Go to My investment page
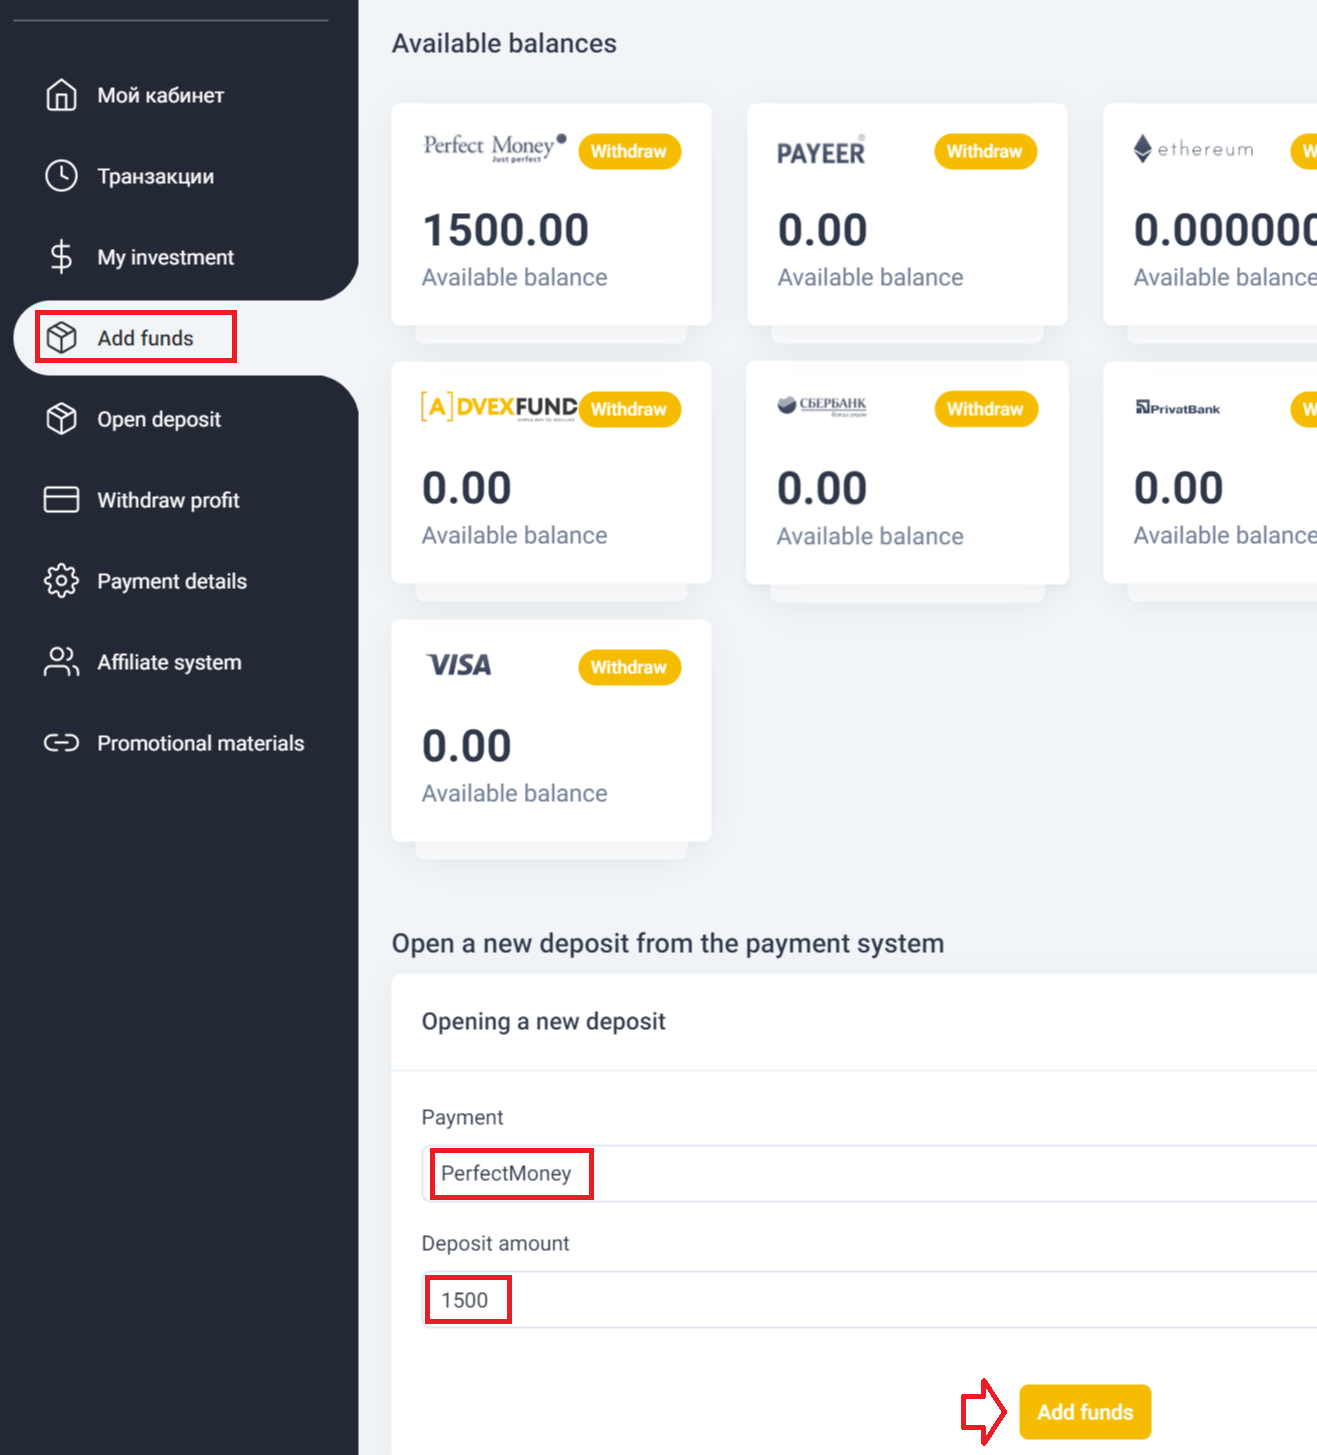1317x1455 pixels. [x=165, y=257]
